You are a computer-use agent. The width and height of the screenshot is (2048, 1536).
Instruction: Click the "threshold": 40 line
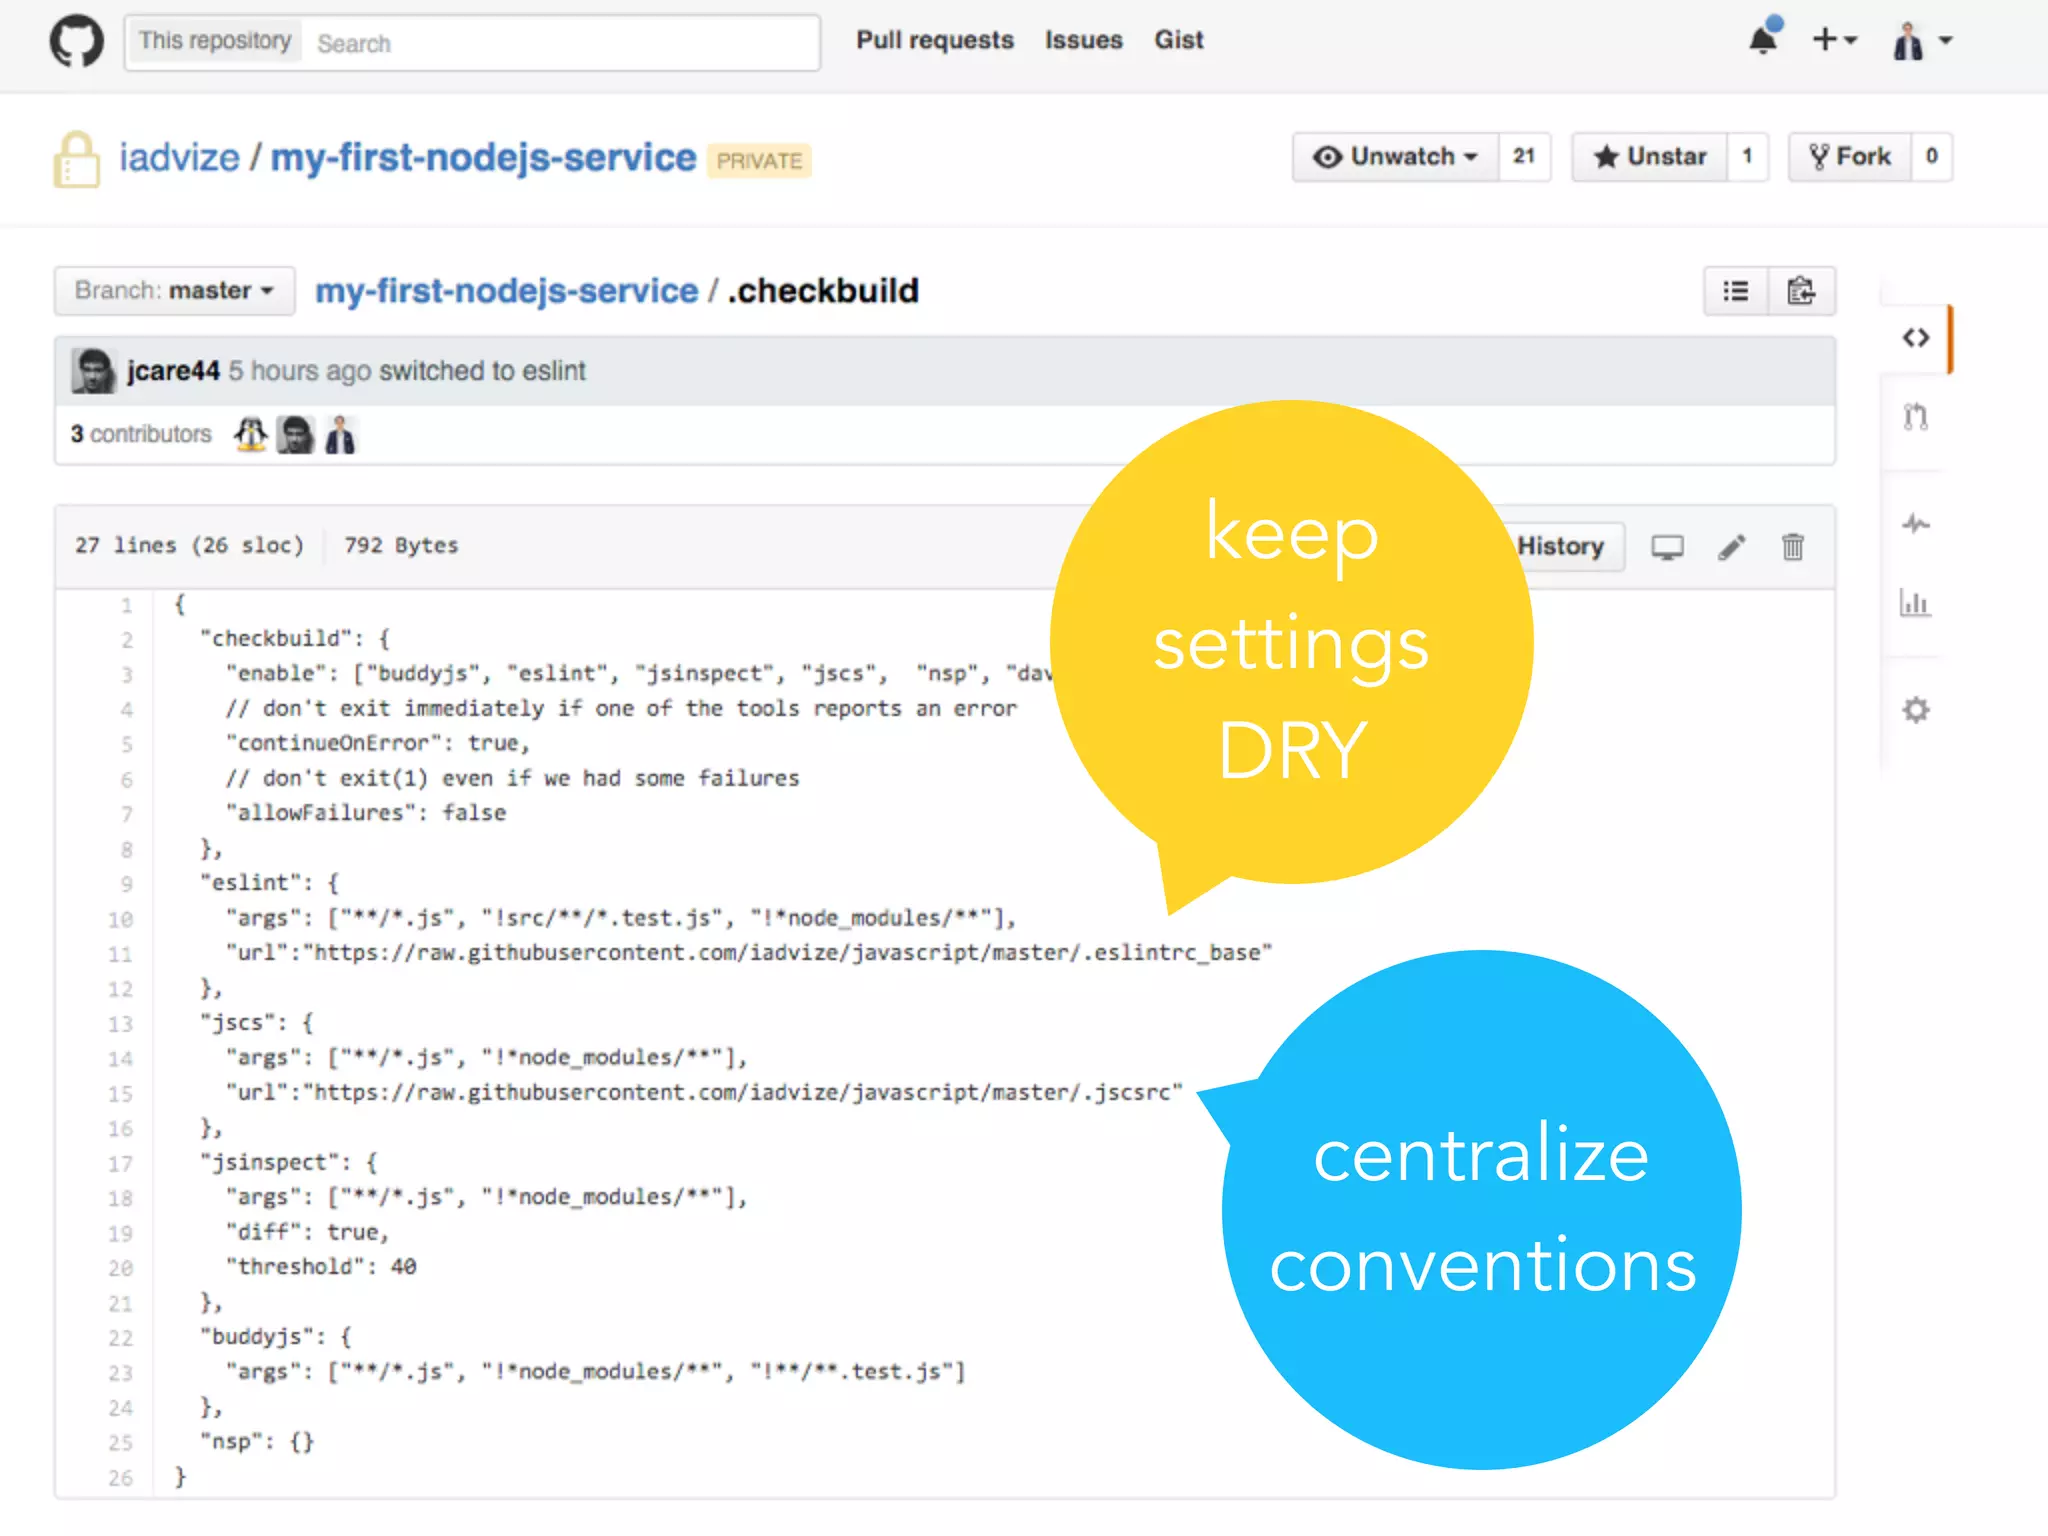pyautogui.click(x=321, y=1267)
